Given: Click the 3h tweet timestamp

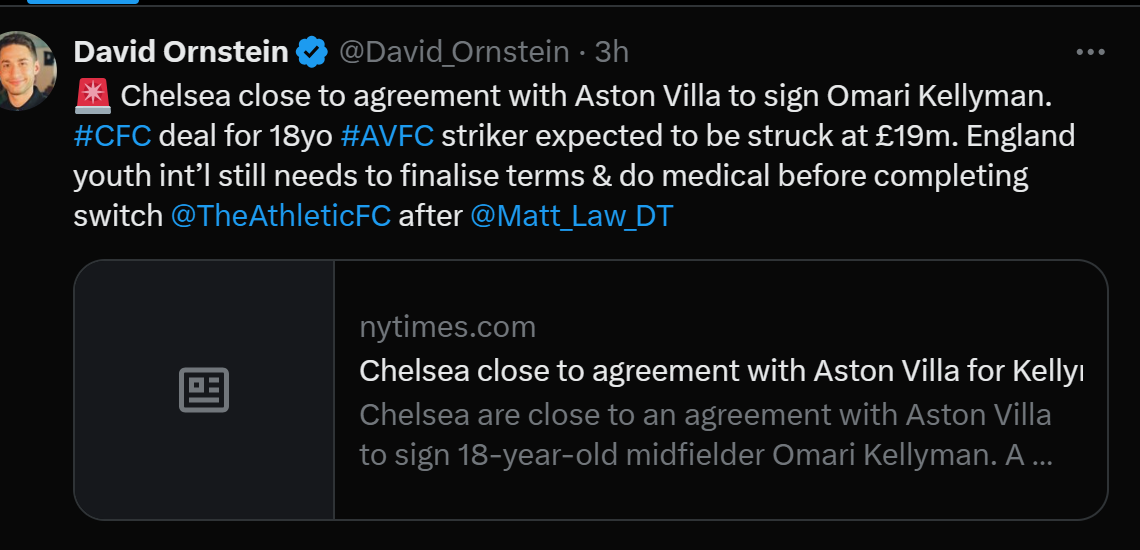Looking at the screenshot, I should (x=611, y=51).
